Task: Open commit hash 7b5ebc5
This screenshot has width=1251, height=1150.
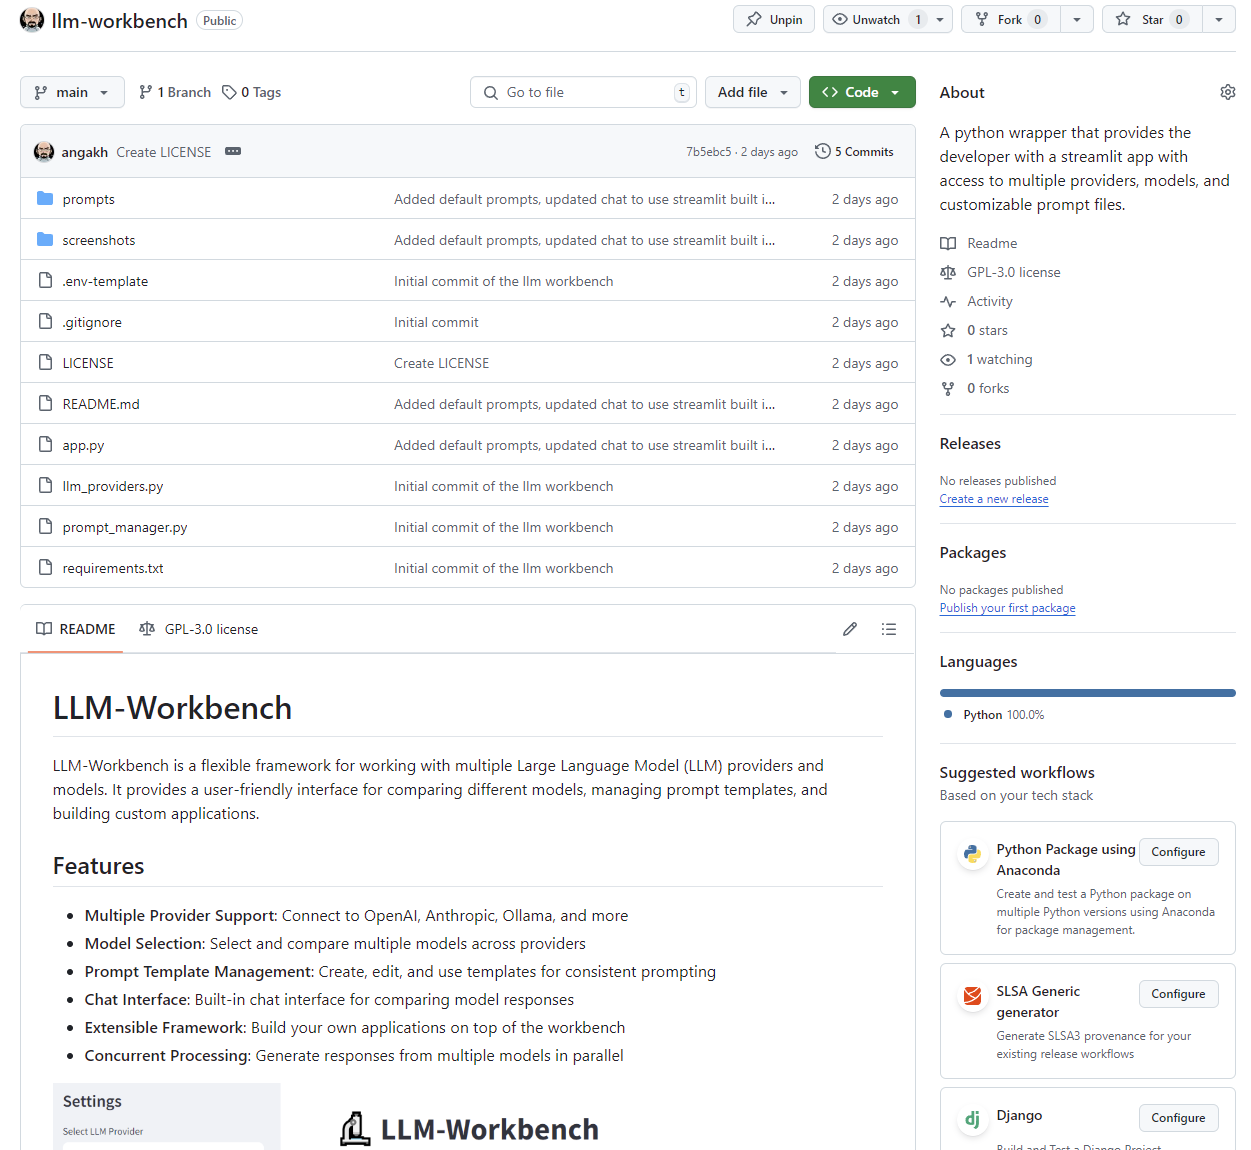Action: pos(709,152)
